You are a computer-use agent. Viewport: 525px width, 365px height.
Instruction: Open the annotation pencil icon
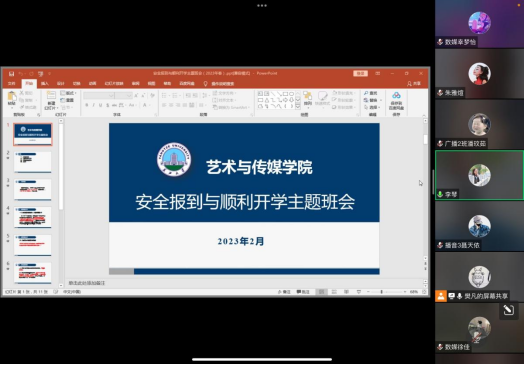pos(509,310)
